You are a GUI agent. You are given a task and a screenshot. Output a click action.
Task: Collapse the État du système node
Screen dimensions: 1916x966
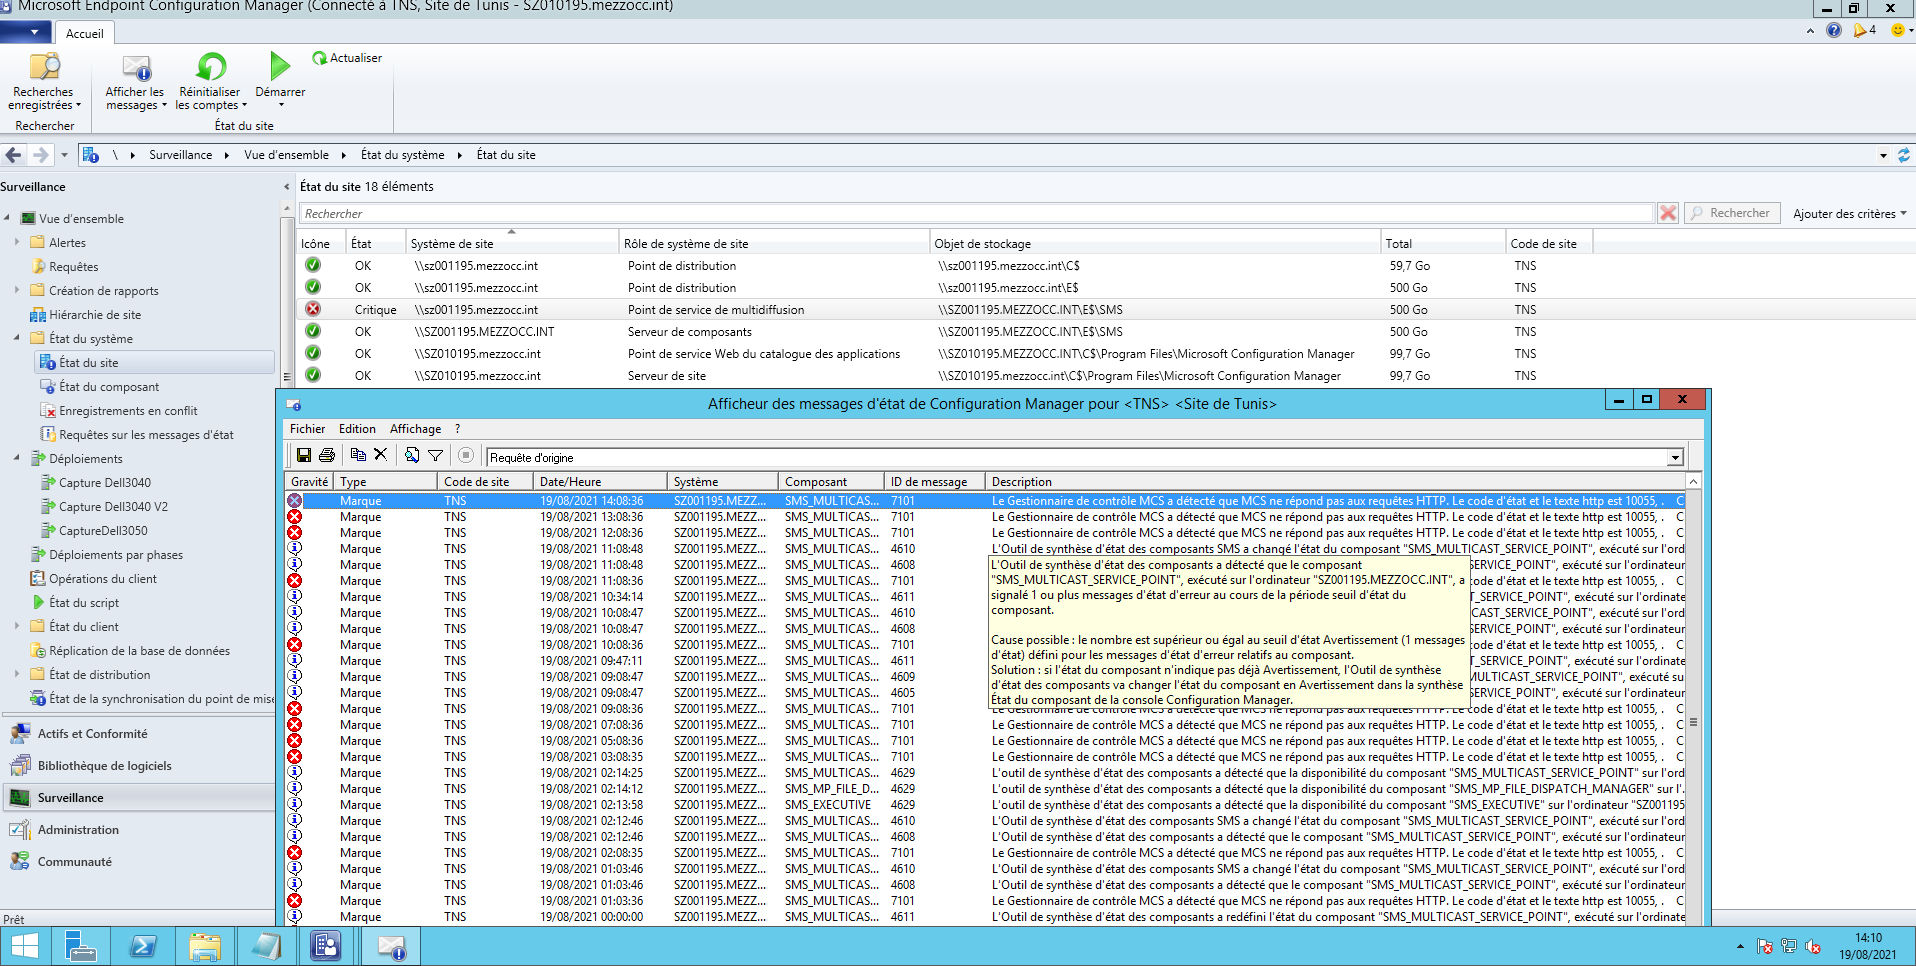(17, 338)
